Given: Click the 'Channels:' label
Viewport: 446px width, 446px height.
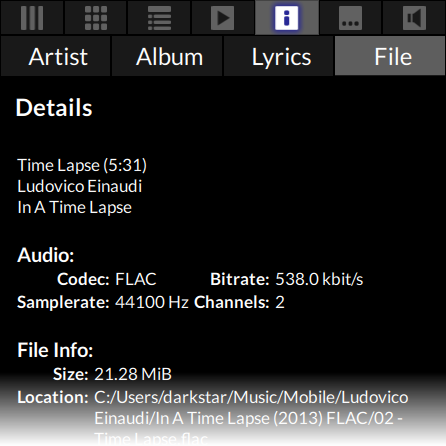Looking at the screenshot, I should [232, 302].
